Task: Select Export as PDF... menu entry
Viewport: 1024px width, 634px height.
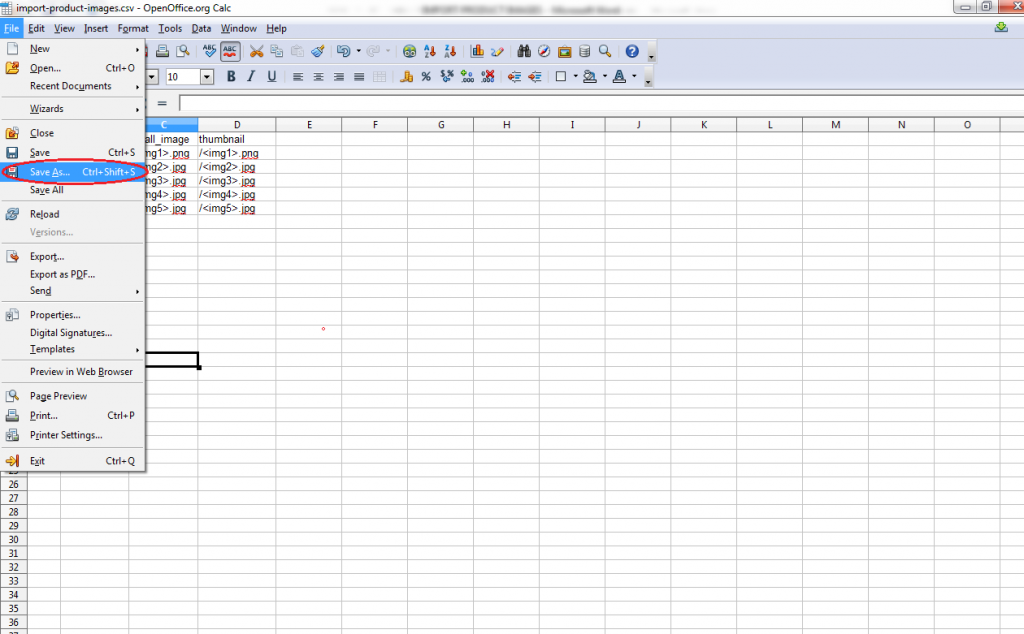Action: (62, 274)
